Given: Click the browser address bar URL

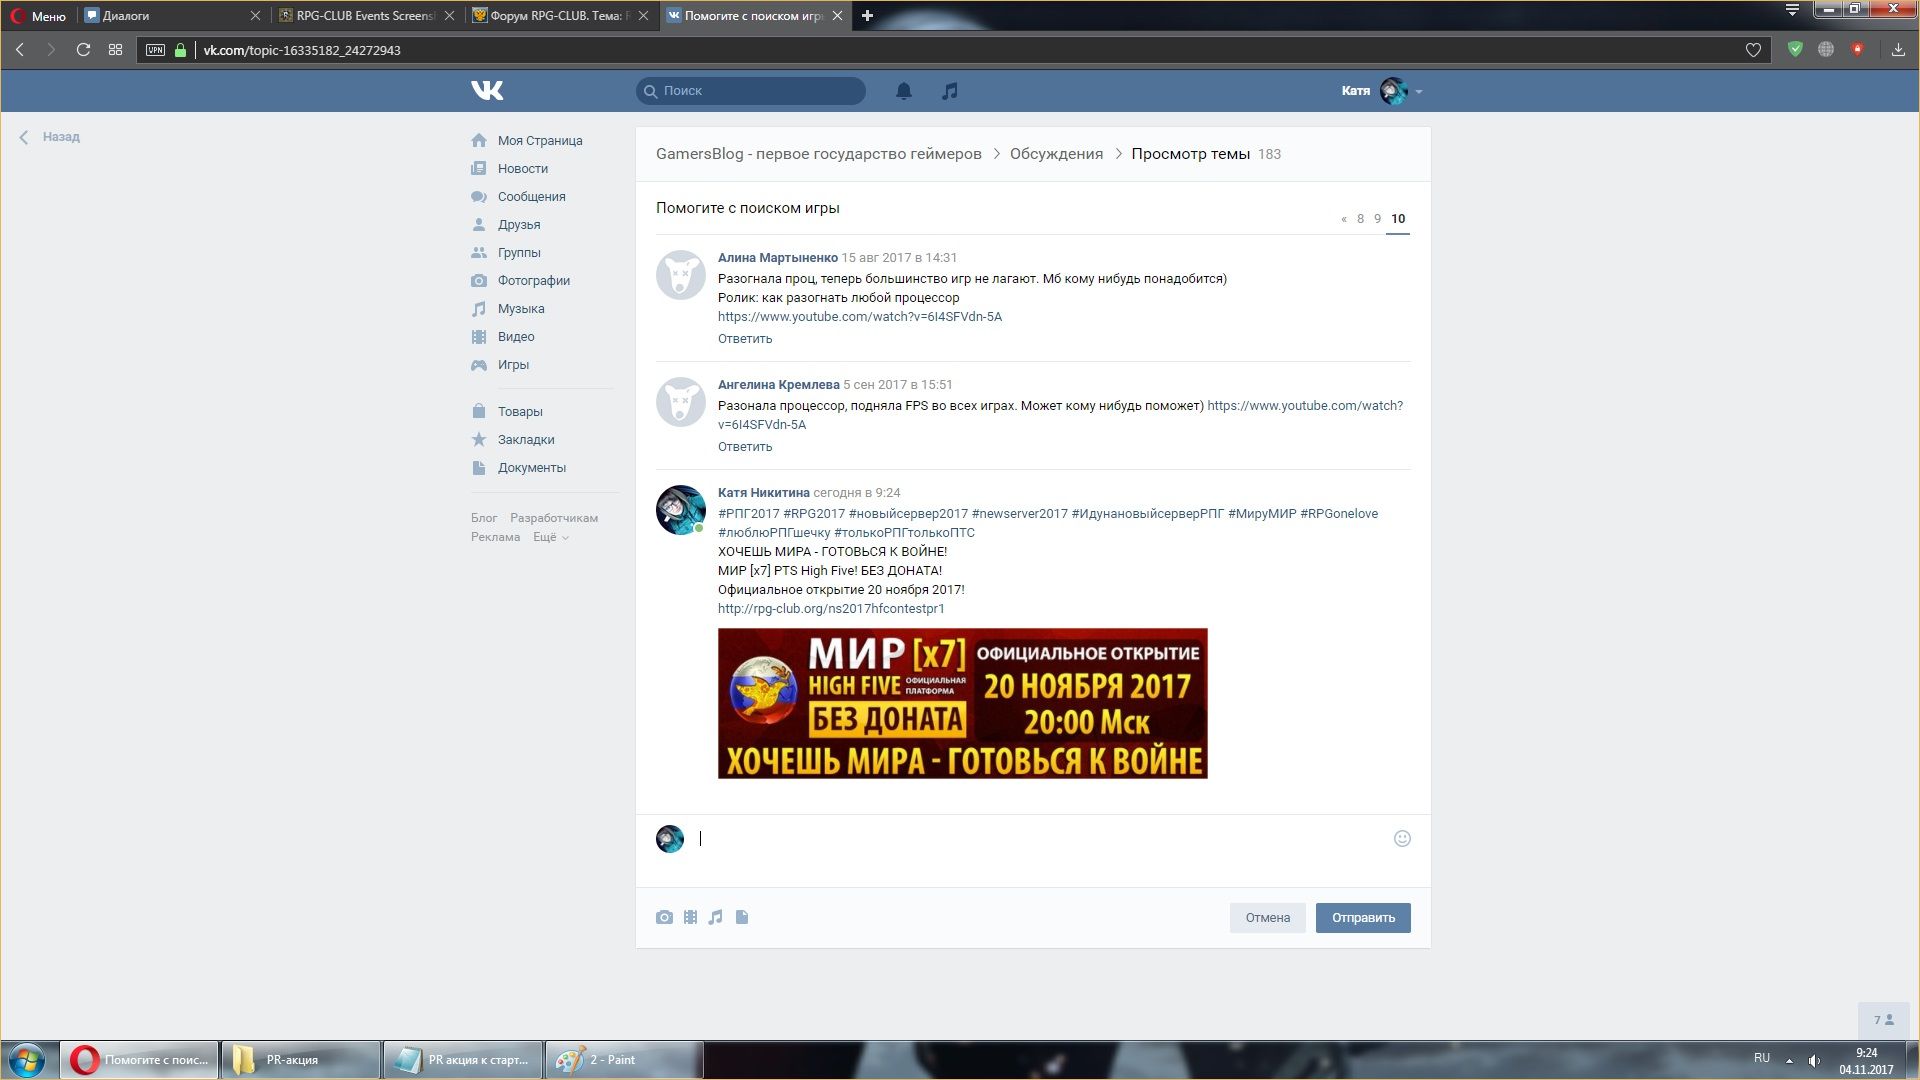Looking at the screenshot, I should 302,50.
